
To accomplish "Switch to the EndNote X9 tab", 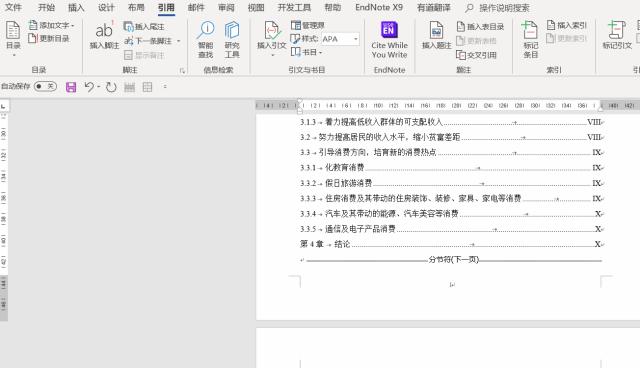I will (379, 7).
